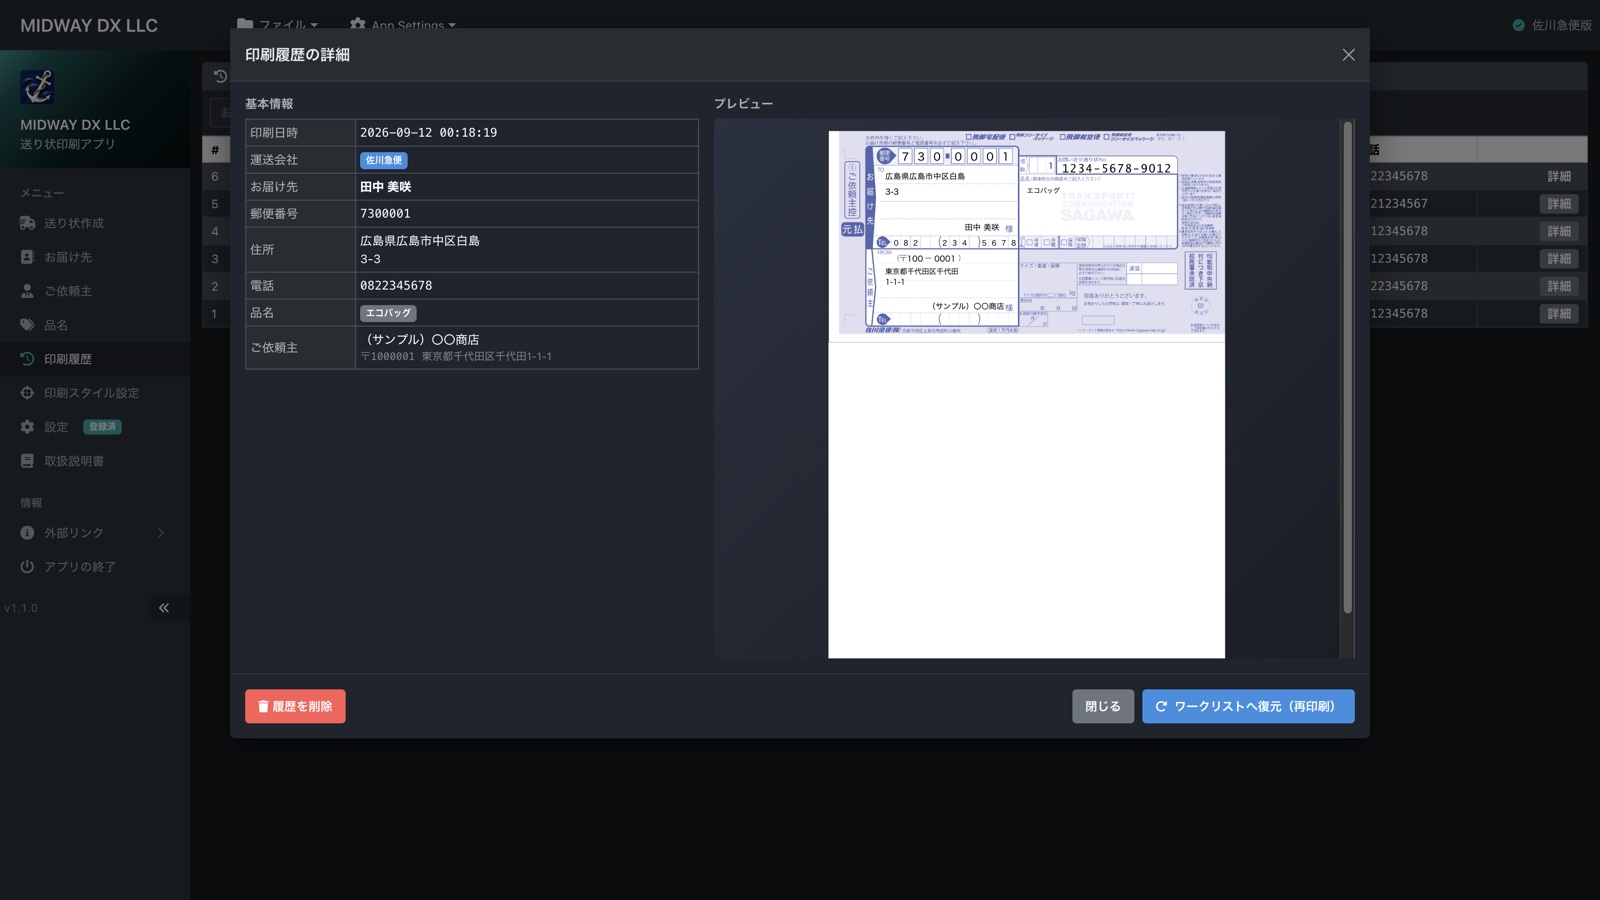Click the gear icon for 設定
Image resolution: width=1600 pixels, height=900 pixels.
coord(27,427)
